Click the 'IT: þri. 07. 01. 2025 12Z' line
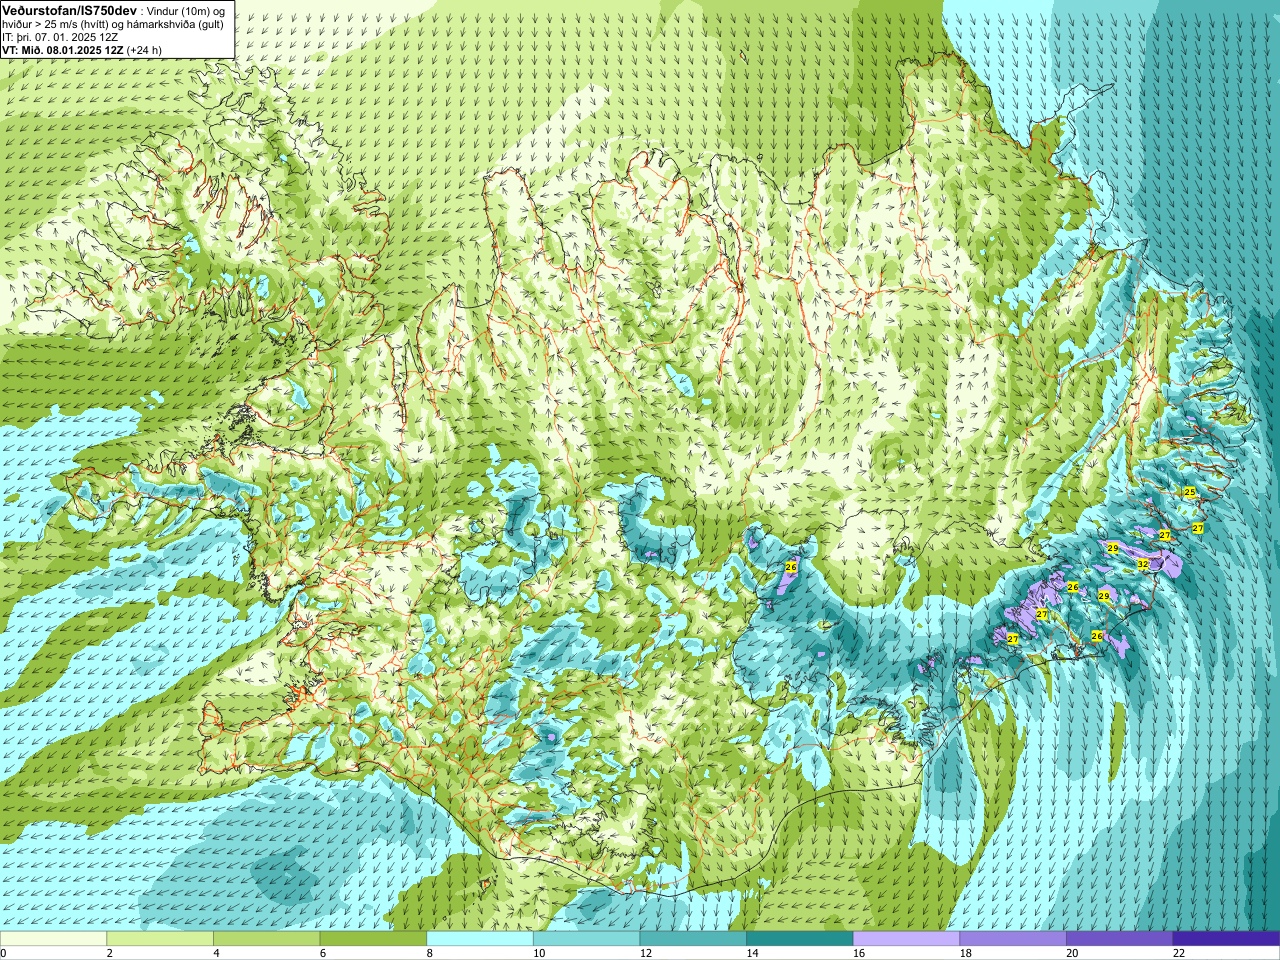Viewport: 1280px width, 960px height. (59, 37)
